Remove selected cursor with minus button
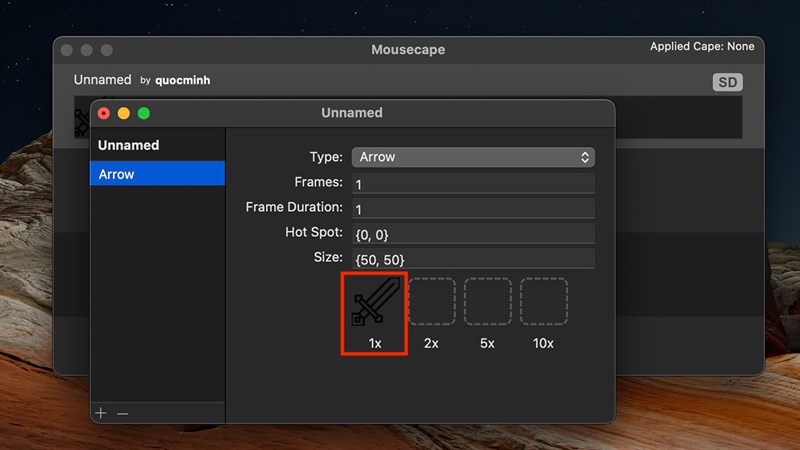800x450 pixels. [122, 413]
